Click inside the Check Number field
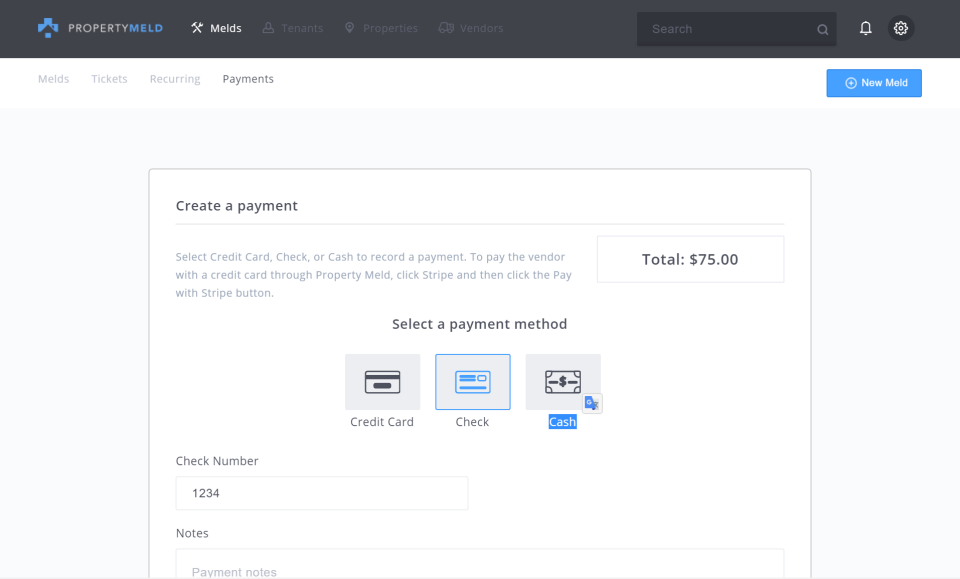This screenshot has height=579, width=960. tap(321, 493)
